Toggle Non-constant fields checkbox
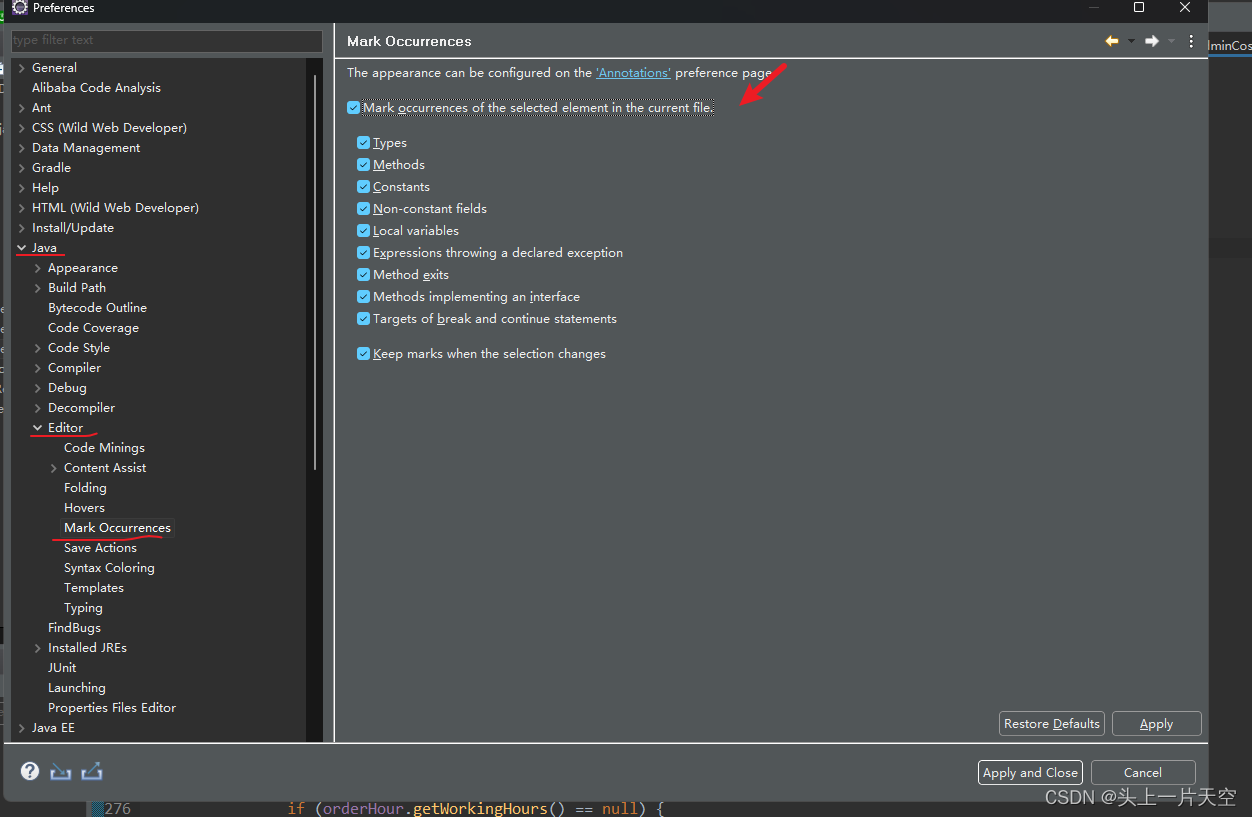This screenshot has width=1252, height=817. [x=363, y=209]
